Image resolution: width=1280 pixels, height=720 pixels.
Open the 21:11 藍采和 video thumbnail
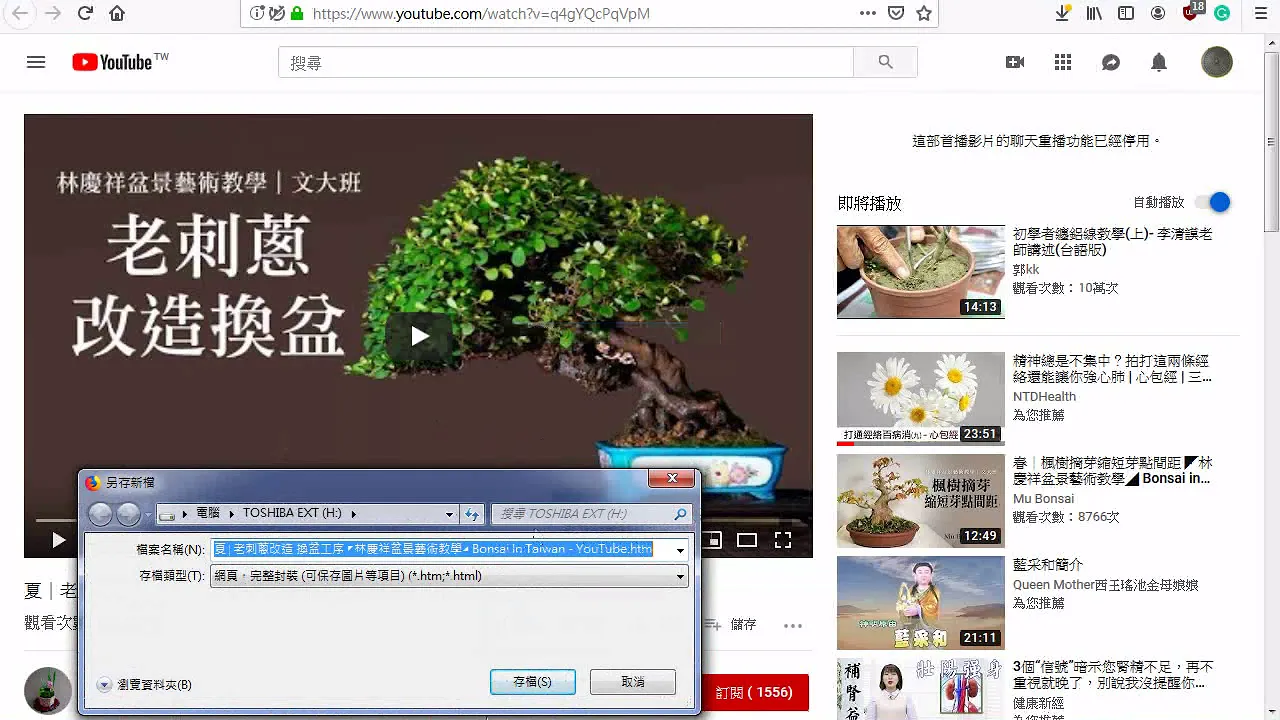point(920,603)
